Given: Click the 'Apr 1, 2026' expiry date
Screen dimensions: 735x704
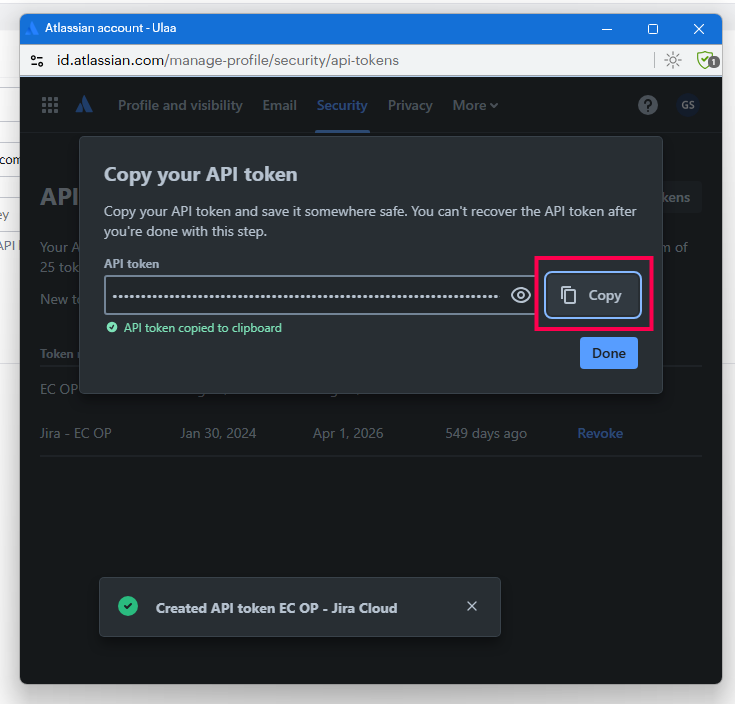Looking at the screenshot, I should pyautogui.click(x=348, y=433).
